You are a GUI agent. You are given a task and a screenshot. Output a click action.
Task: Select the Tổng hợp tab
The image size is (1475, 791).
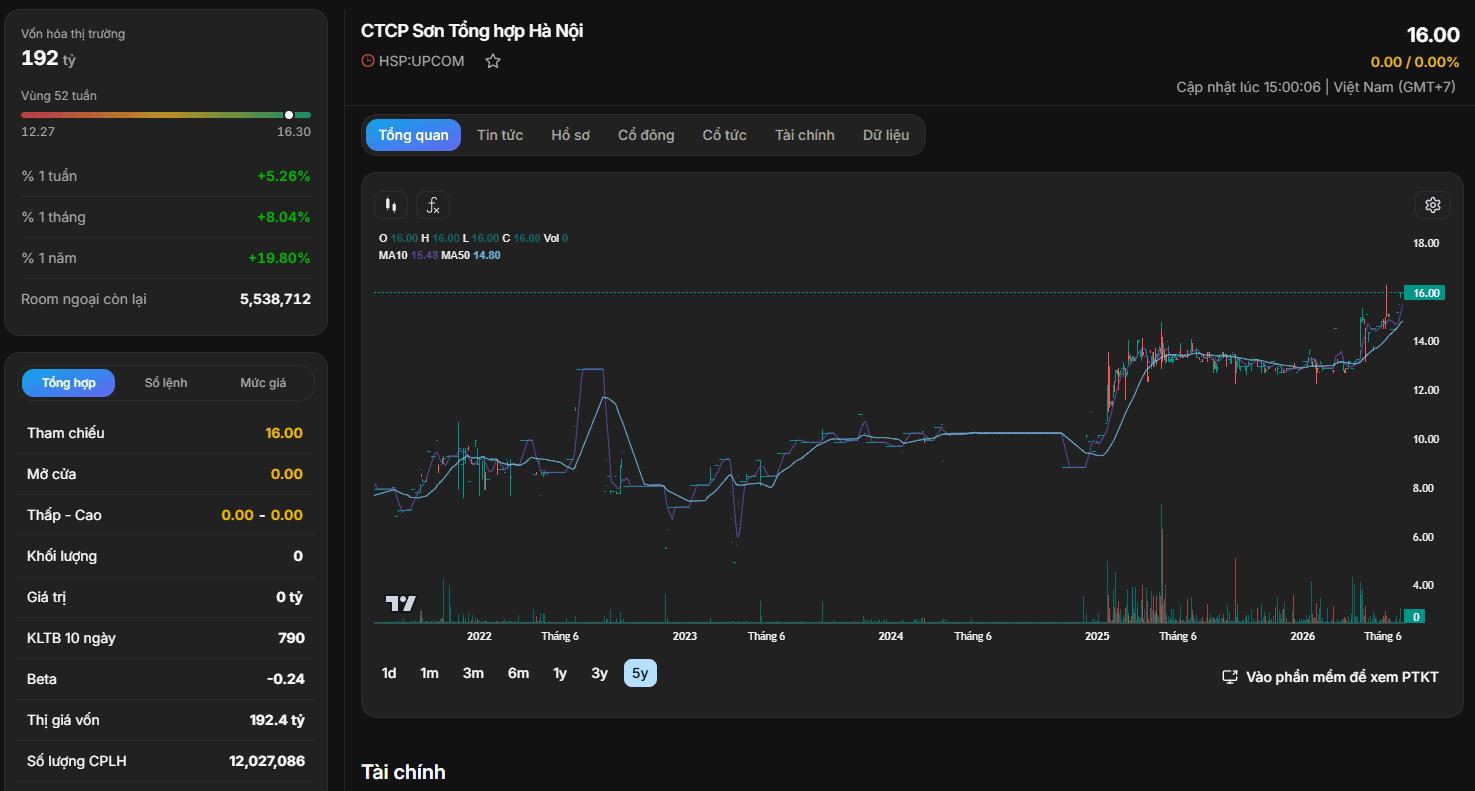pos(69,383)
